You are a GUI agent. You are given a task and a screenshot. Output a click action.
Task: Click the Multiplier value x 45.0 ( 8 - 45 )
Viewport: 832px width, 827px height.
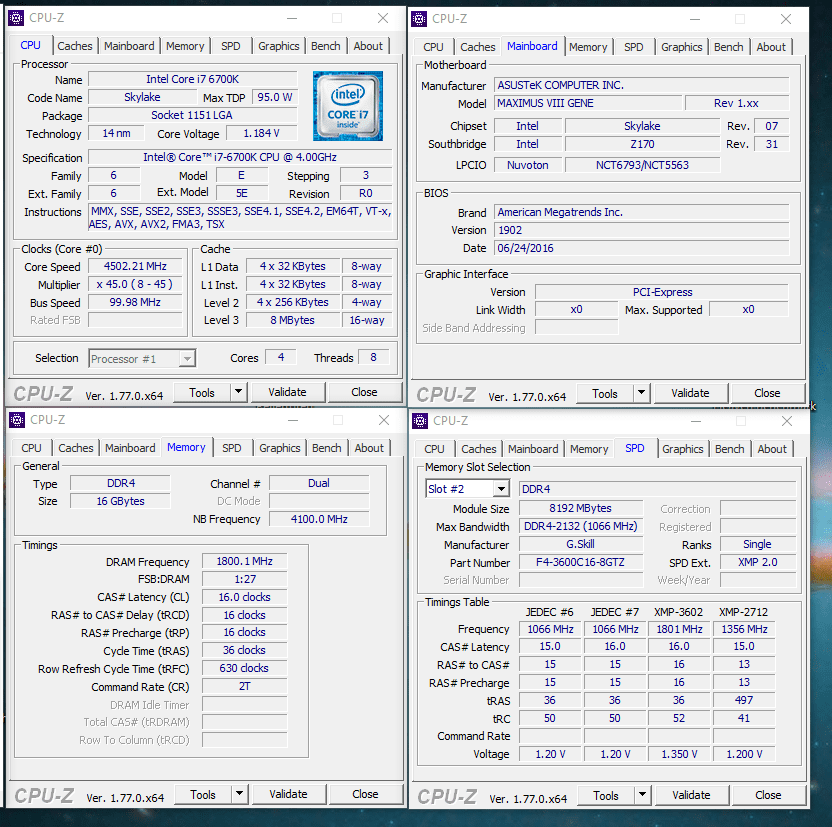135,284
